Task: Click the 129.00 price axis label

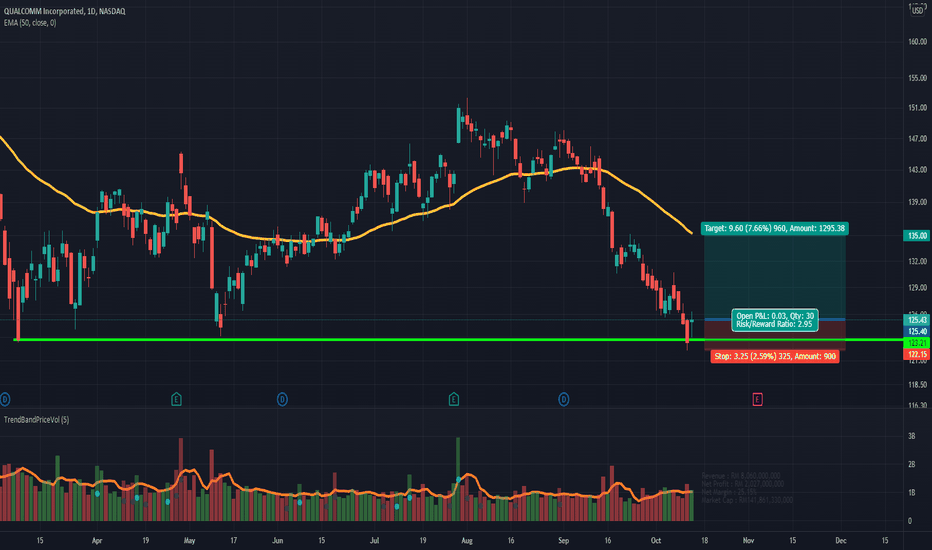Action: pyautogui.click(x=918, y=288)
